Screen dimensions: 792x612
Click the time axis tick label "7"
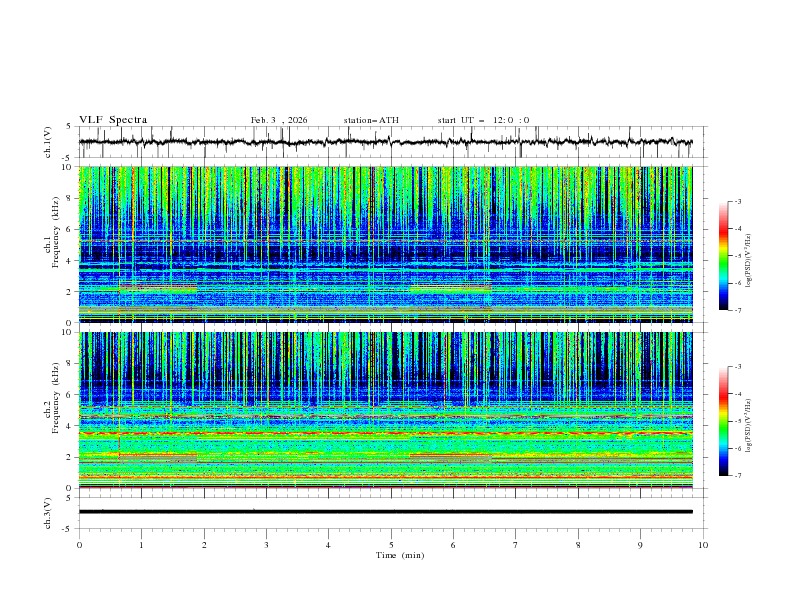516,545
